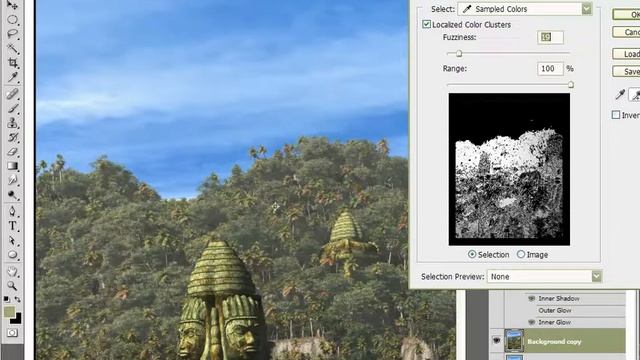Select the Zoom tool

12,286
